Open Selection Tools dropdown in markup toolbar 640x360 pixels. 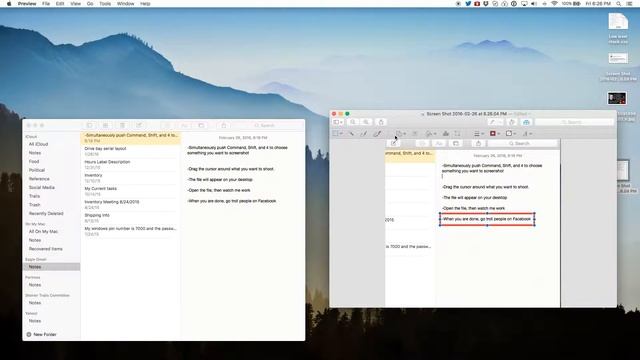[x=338, y=133]
